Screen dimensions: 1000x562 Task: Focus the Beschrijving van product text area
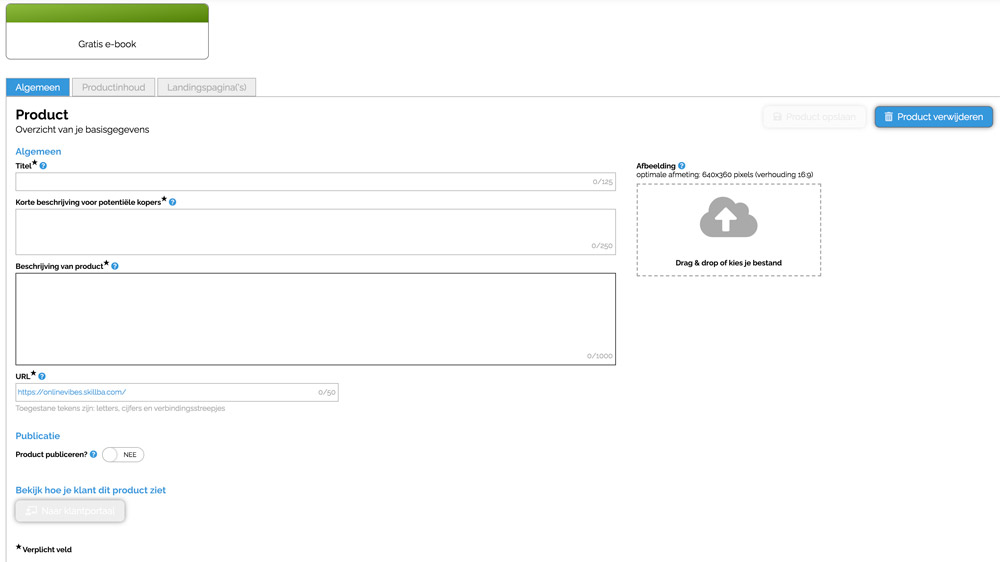(316, 319)
